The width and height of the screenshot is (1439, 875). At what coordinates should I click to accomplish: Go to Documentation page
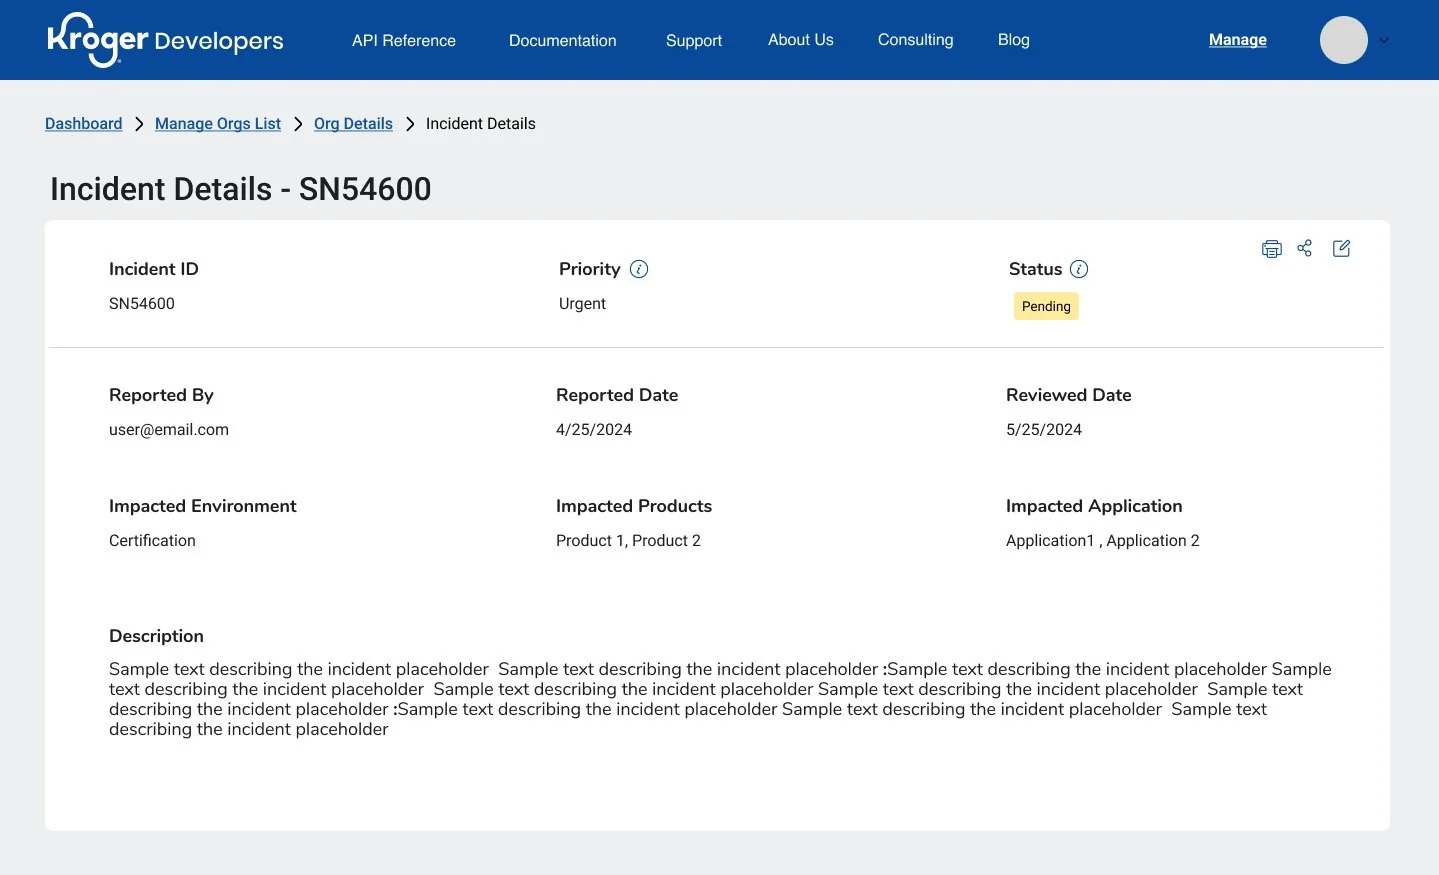coord(563,40)
